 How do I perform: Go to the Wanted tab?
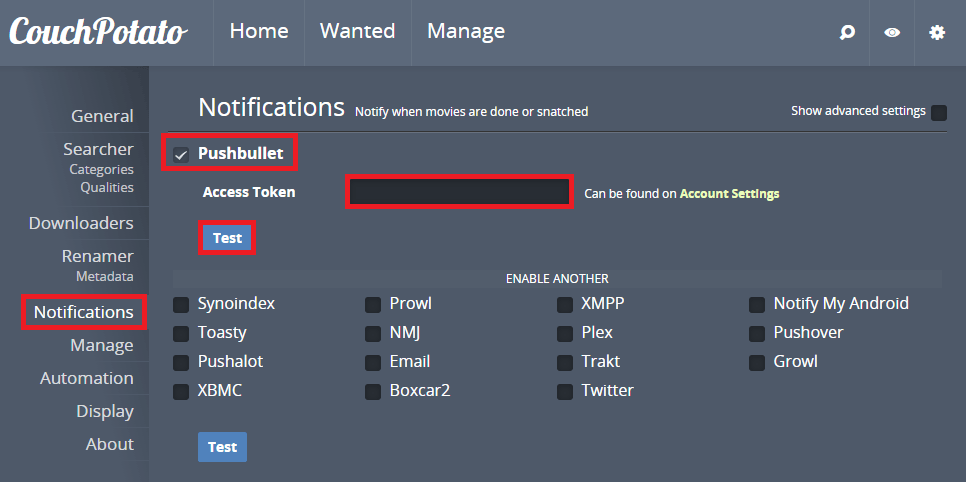point(357,32)
